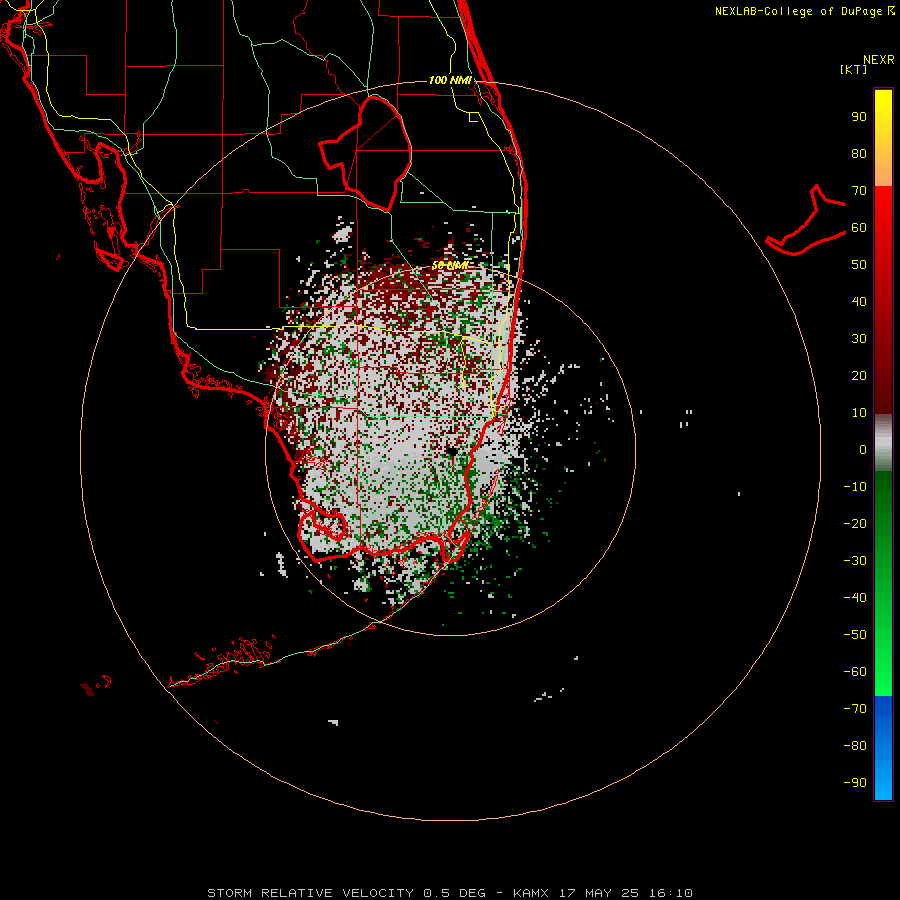Select the -60 knot scale value
The height and width of the screenshot is (900, 900).
click(x=855, y=672)
